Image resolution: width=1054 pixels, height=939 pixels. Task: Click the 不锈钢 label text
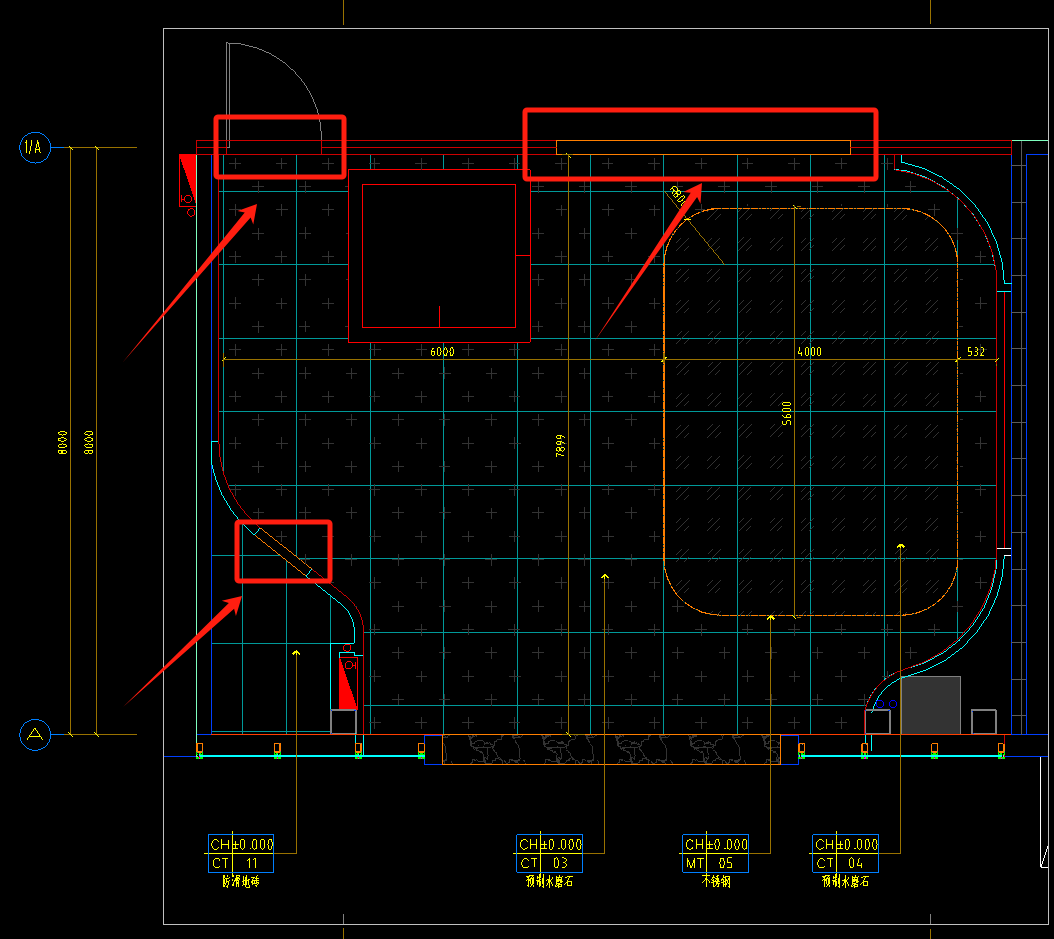[715, 882]
